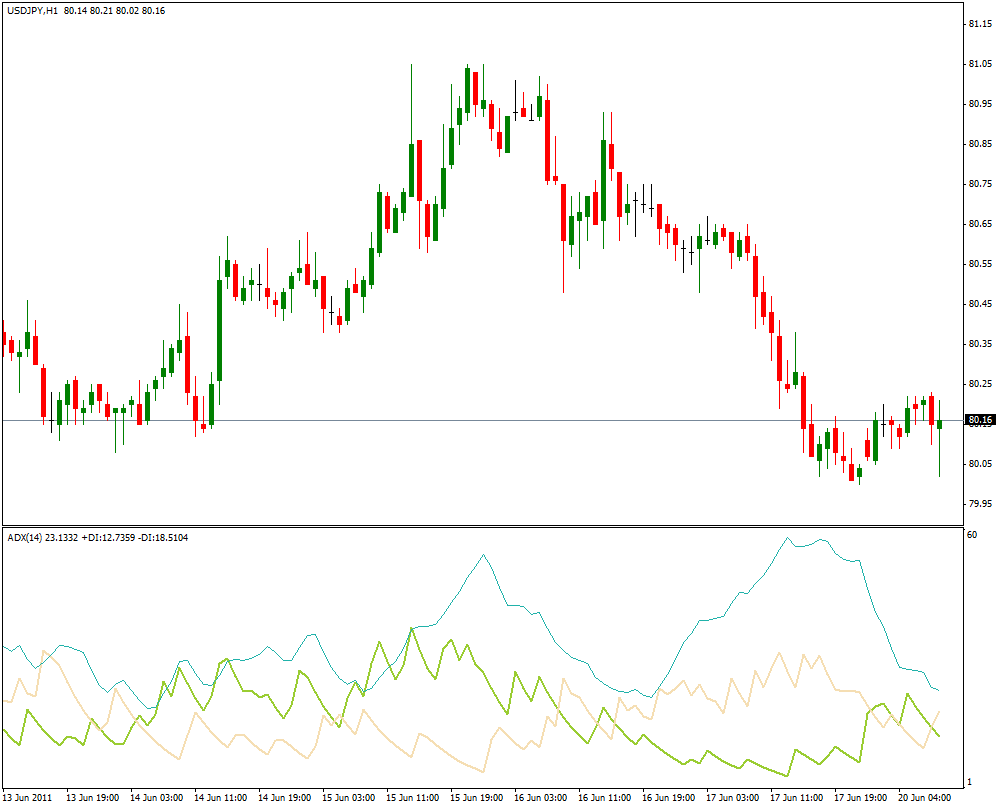This screenshot has height=806, width=1003.
Task: Click the 13 Jun 19:00 time label
Action: (x=93, y=798)
